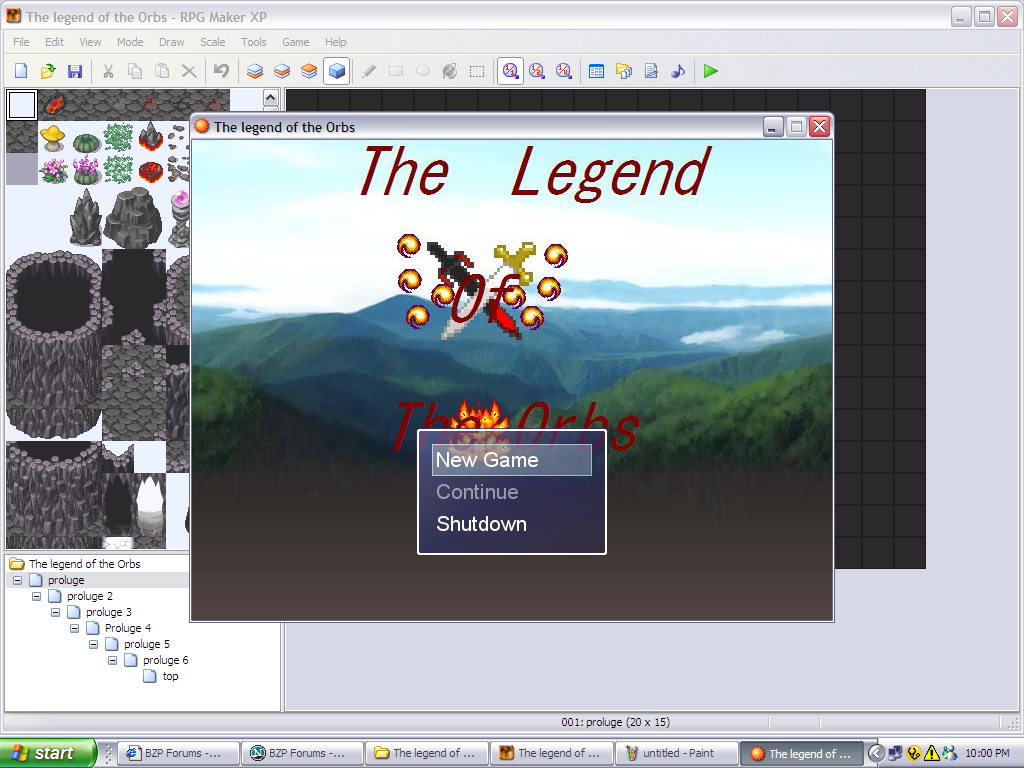Image resolution: width=1024 pixels, height=768 pixels.
Task: Open the Game menu
Action: 295,42
